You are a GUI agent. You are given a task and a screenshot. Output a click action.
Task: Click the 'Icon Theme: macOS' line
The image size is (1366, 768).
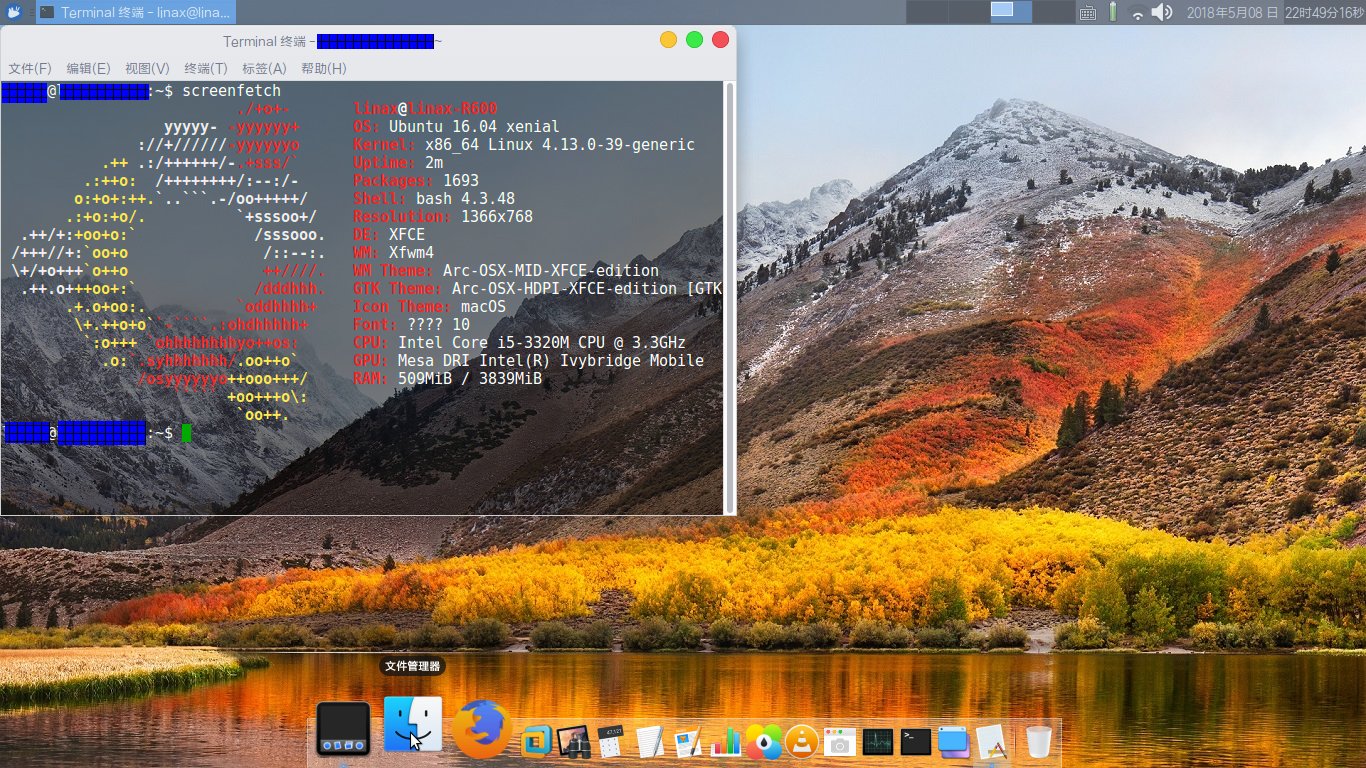[430, 307]
